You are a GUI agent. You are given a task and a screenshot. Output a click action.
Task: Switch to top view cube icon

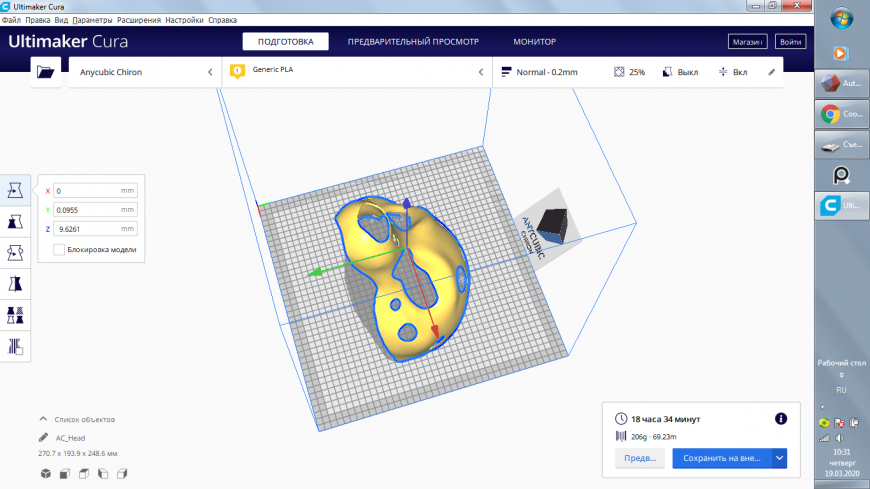(84, 473)
